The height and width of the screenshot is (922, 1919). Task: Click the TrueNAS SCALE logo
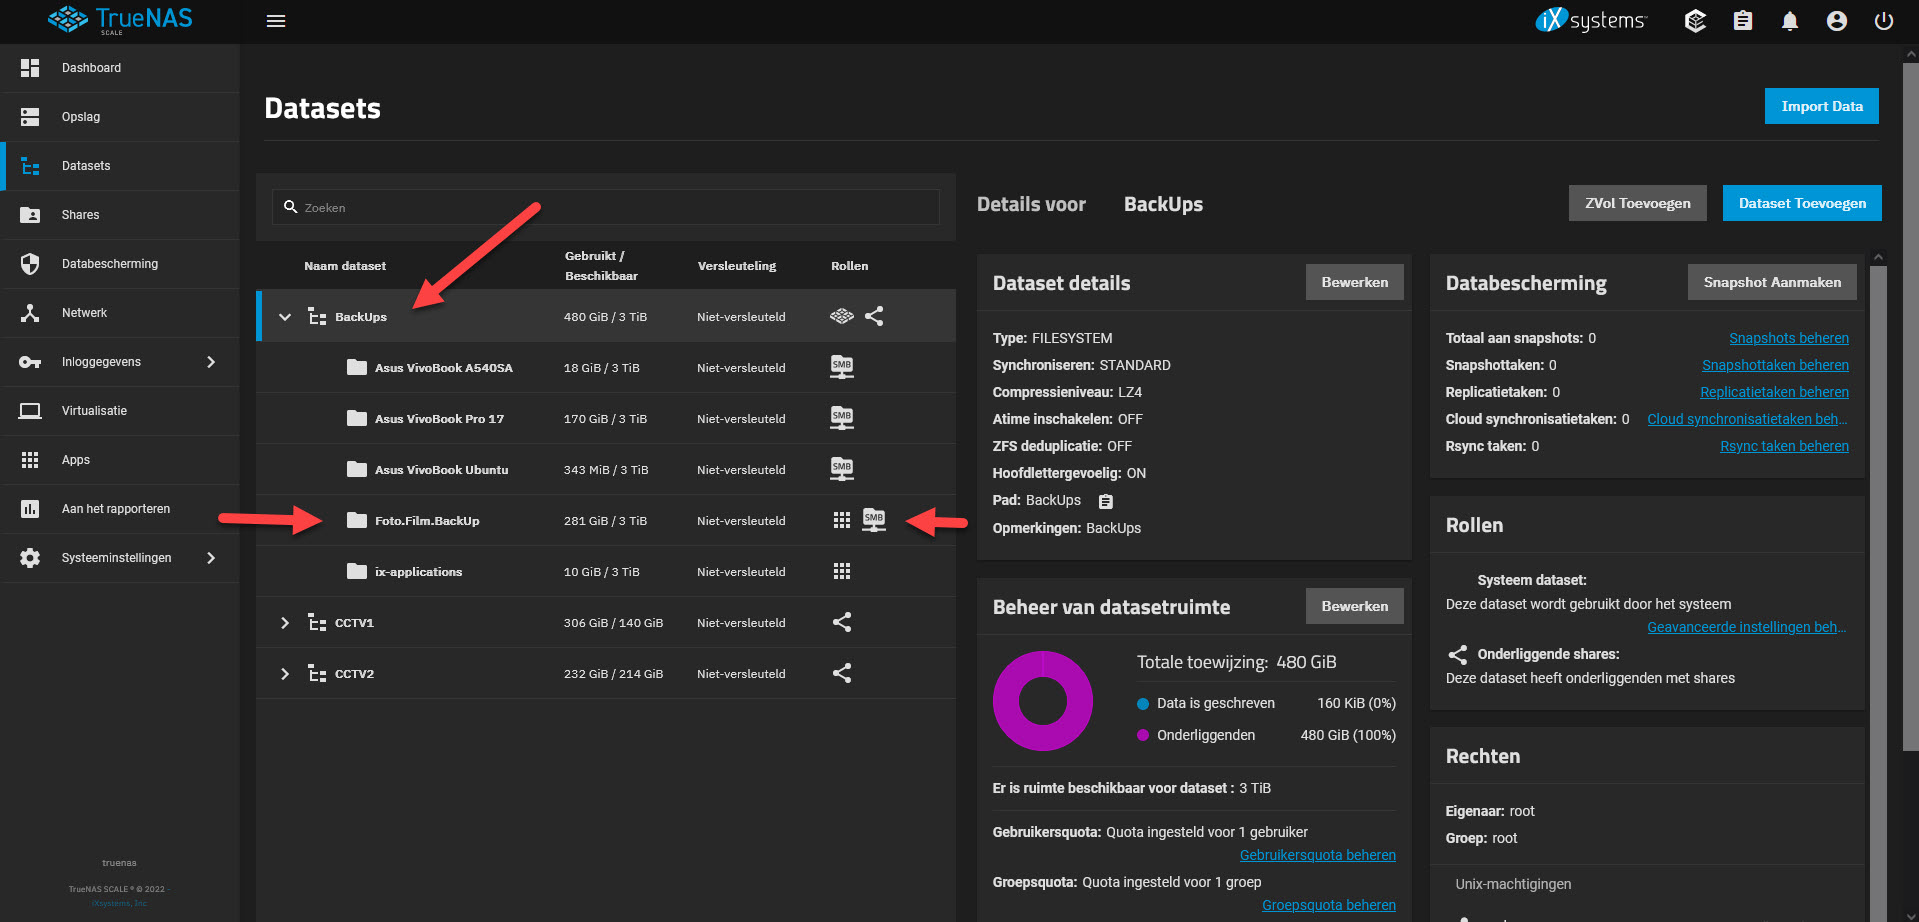(120, 20)
